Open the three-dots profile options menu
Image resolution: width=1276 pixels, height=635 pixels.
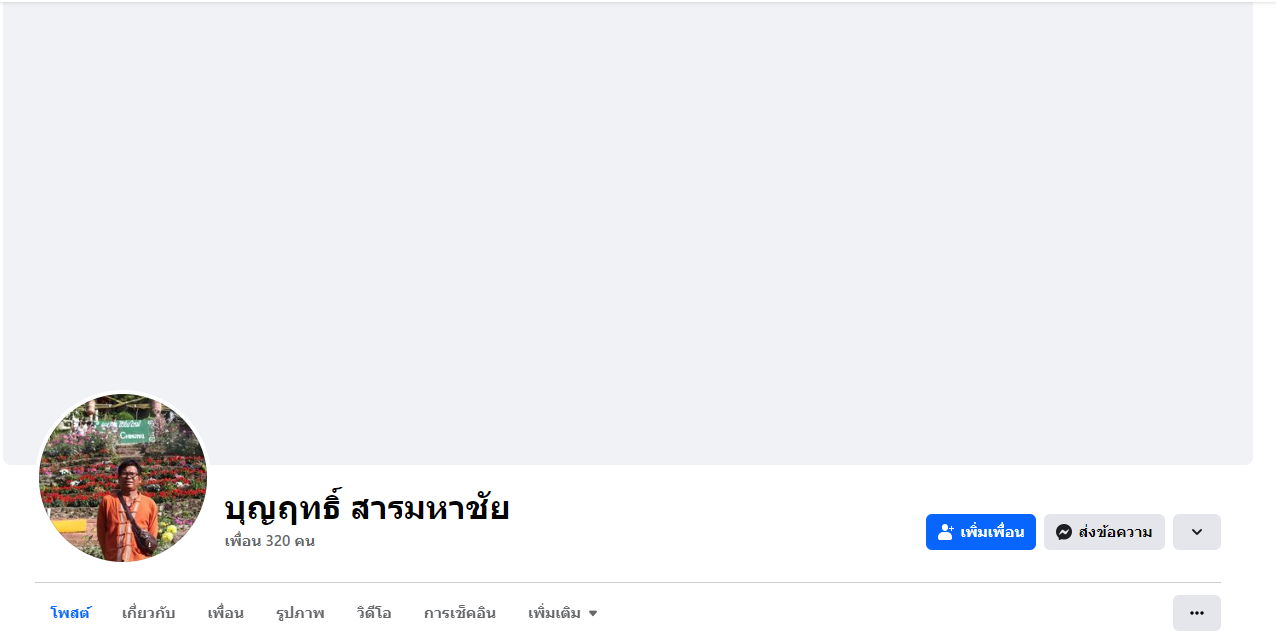(1196, 613)
